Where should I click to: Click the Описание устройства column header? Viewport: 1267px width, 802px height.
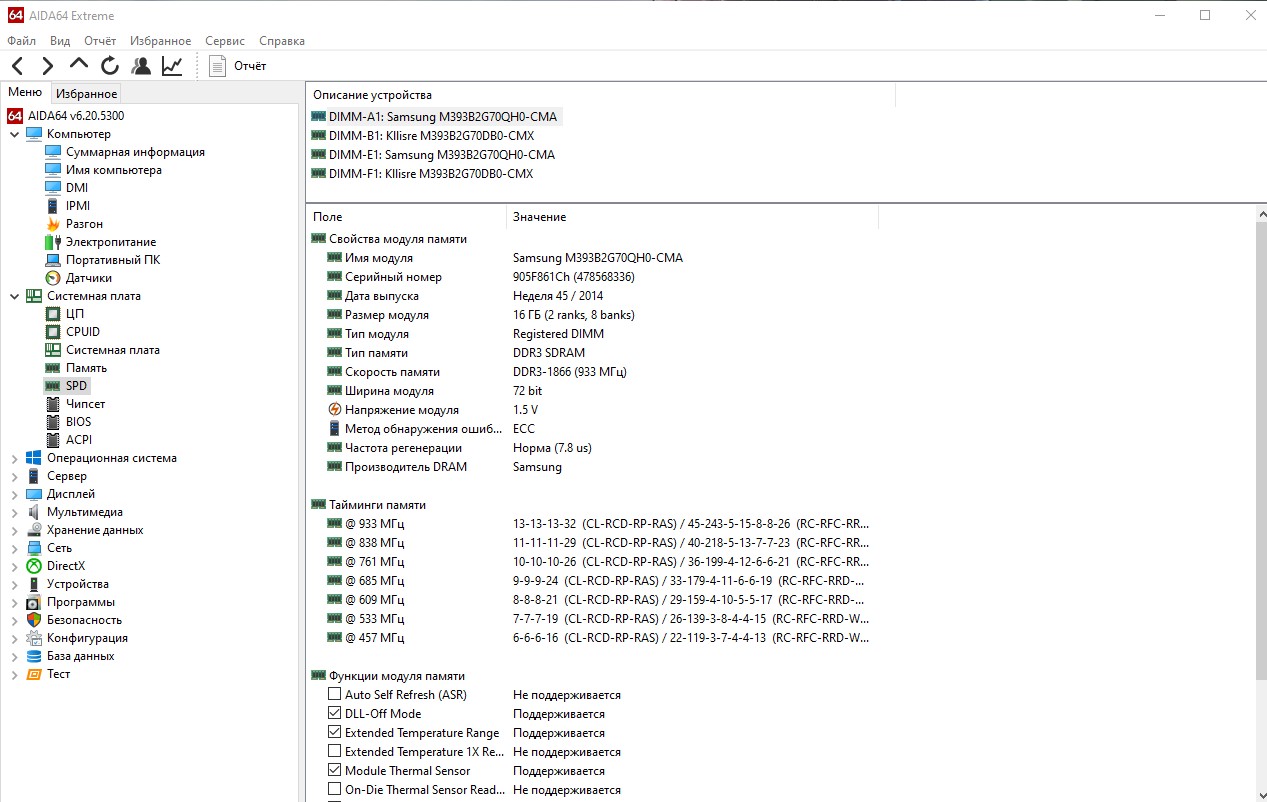pos(600,95)
